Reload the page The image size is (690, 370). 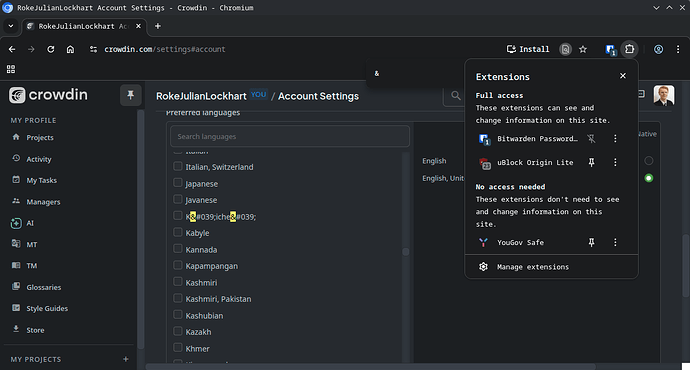coord(51,49)
